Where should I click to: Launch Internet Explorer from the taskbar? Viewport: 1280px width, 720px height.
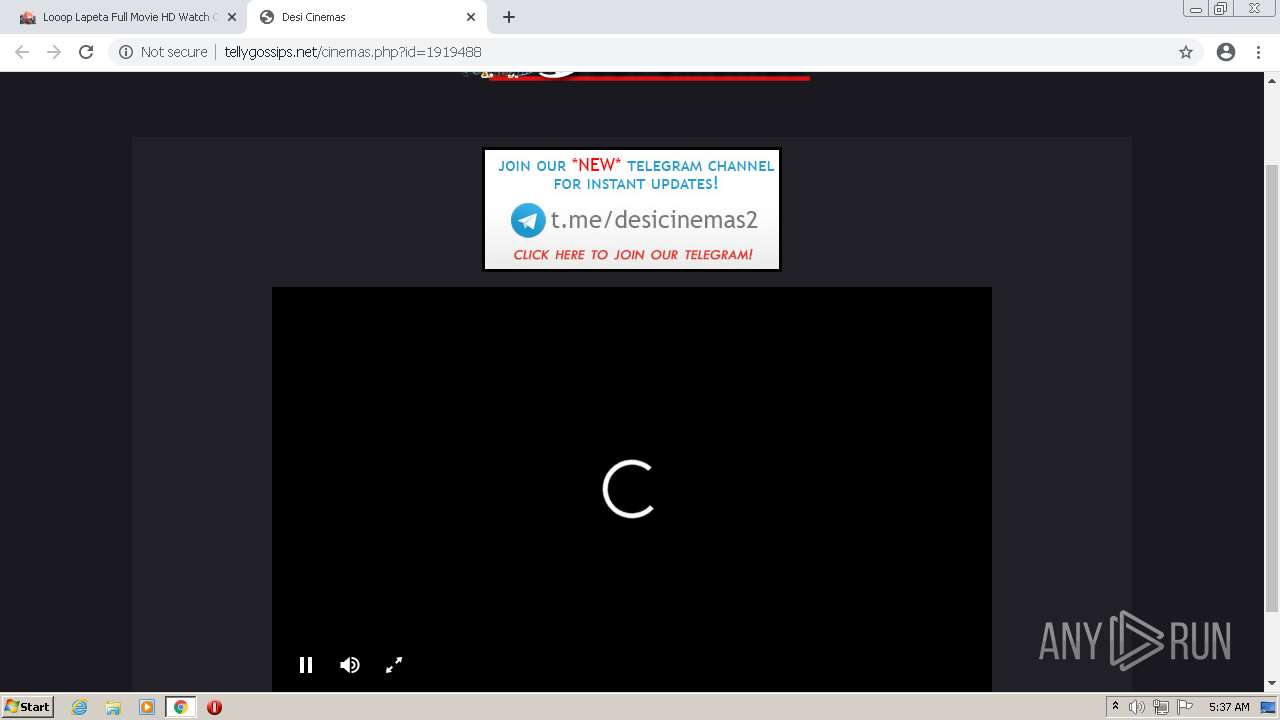pyautogui.click(x=80, y=707)
